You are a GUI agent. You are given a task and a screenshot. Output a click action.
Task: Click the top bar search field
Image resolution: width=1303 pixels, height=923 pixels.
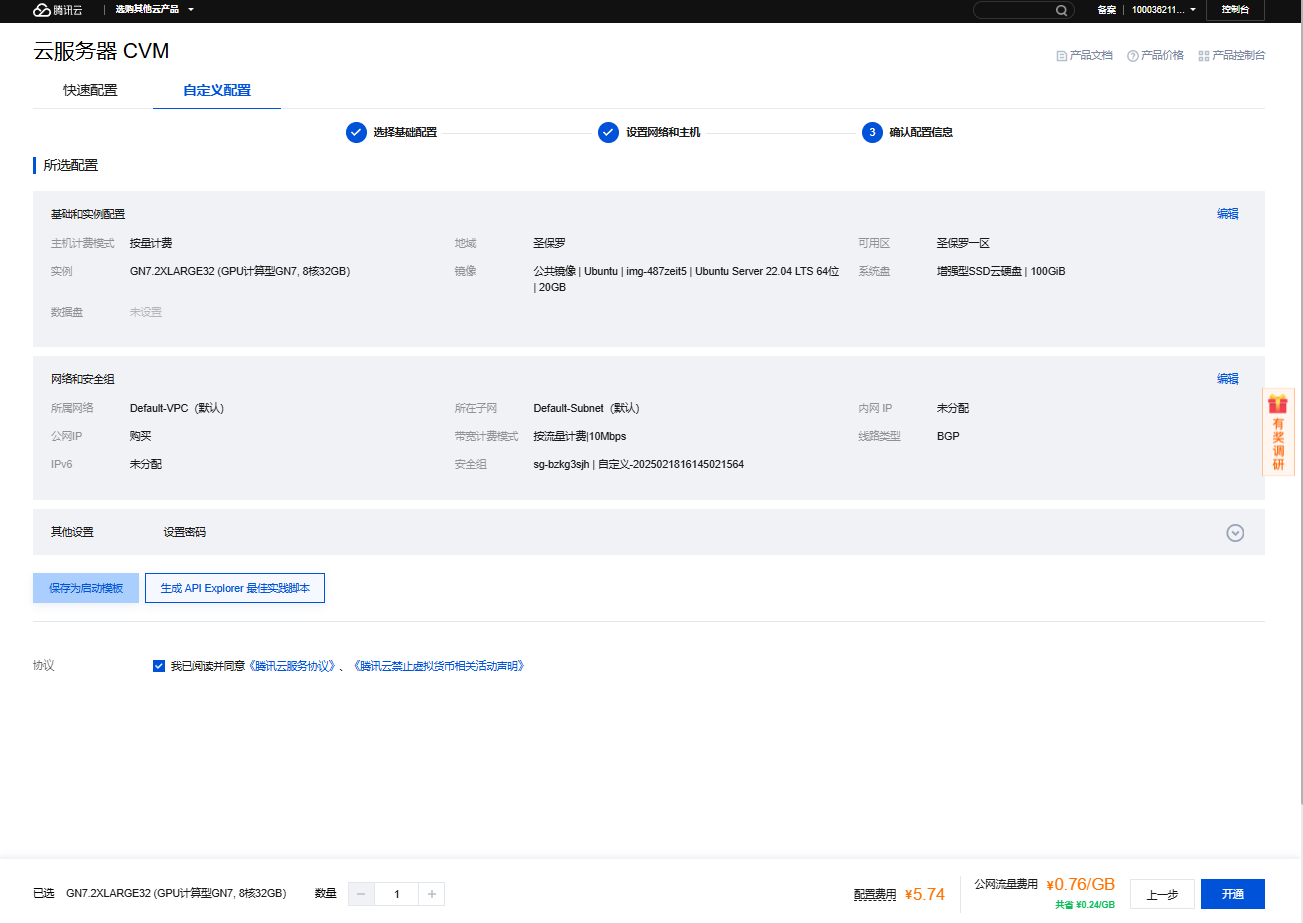coord(1022,10)
